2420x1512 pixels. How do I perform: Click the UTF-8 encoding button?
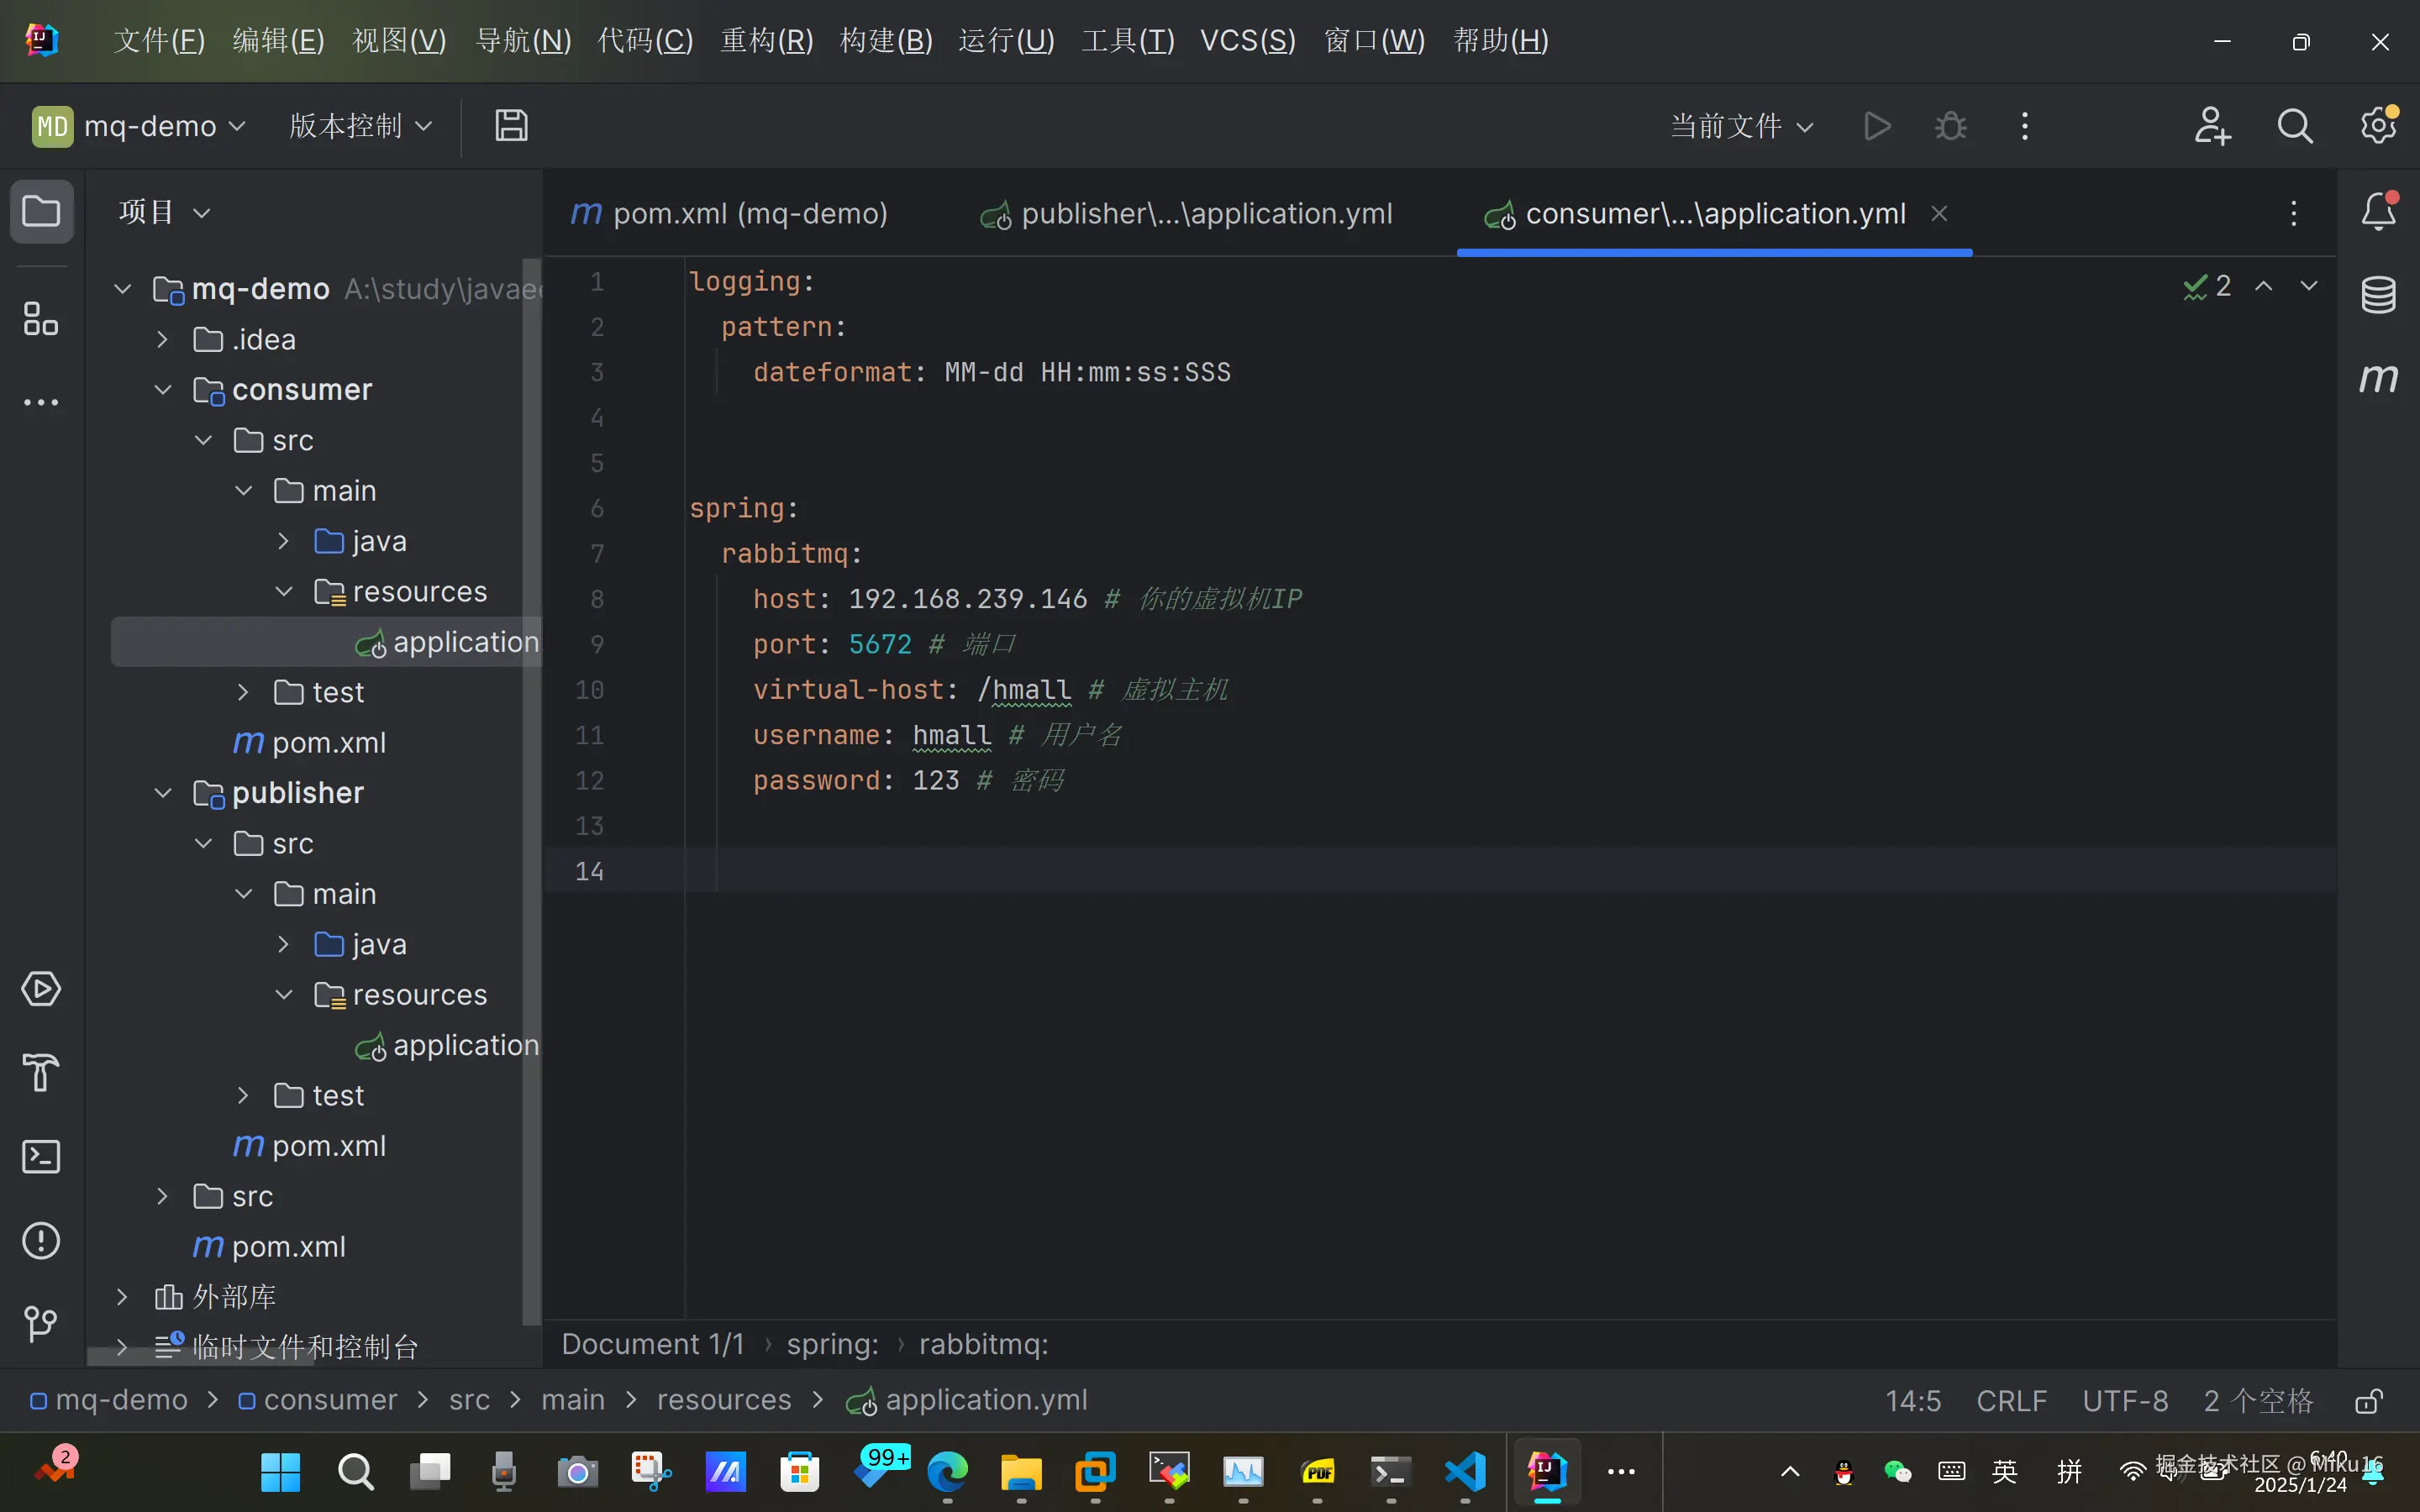pos(2125,1401)
